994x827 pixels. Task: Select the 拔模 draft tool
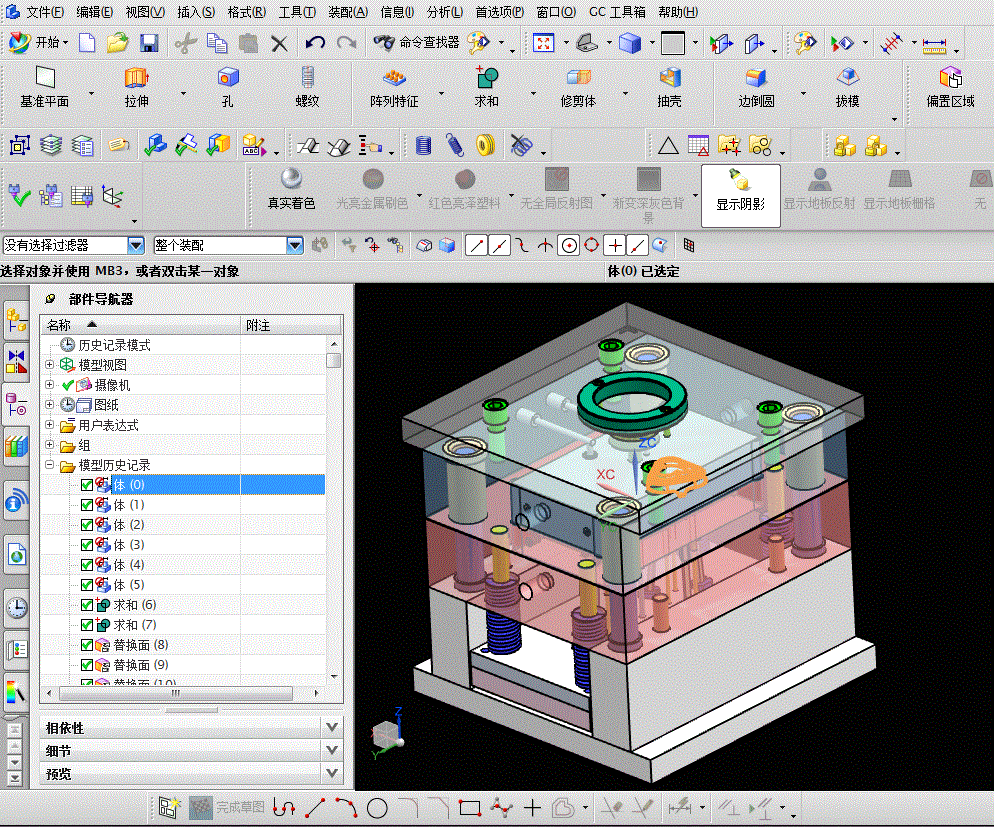coord(848,87)
